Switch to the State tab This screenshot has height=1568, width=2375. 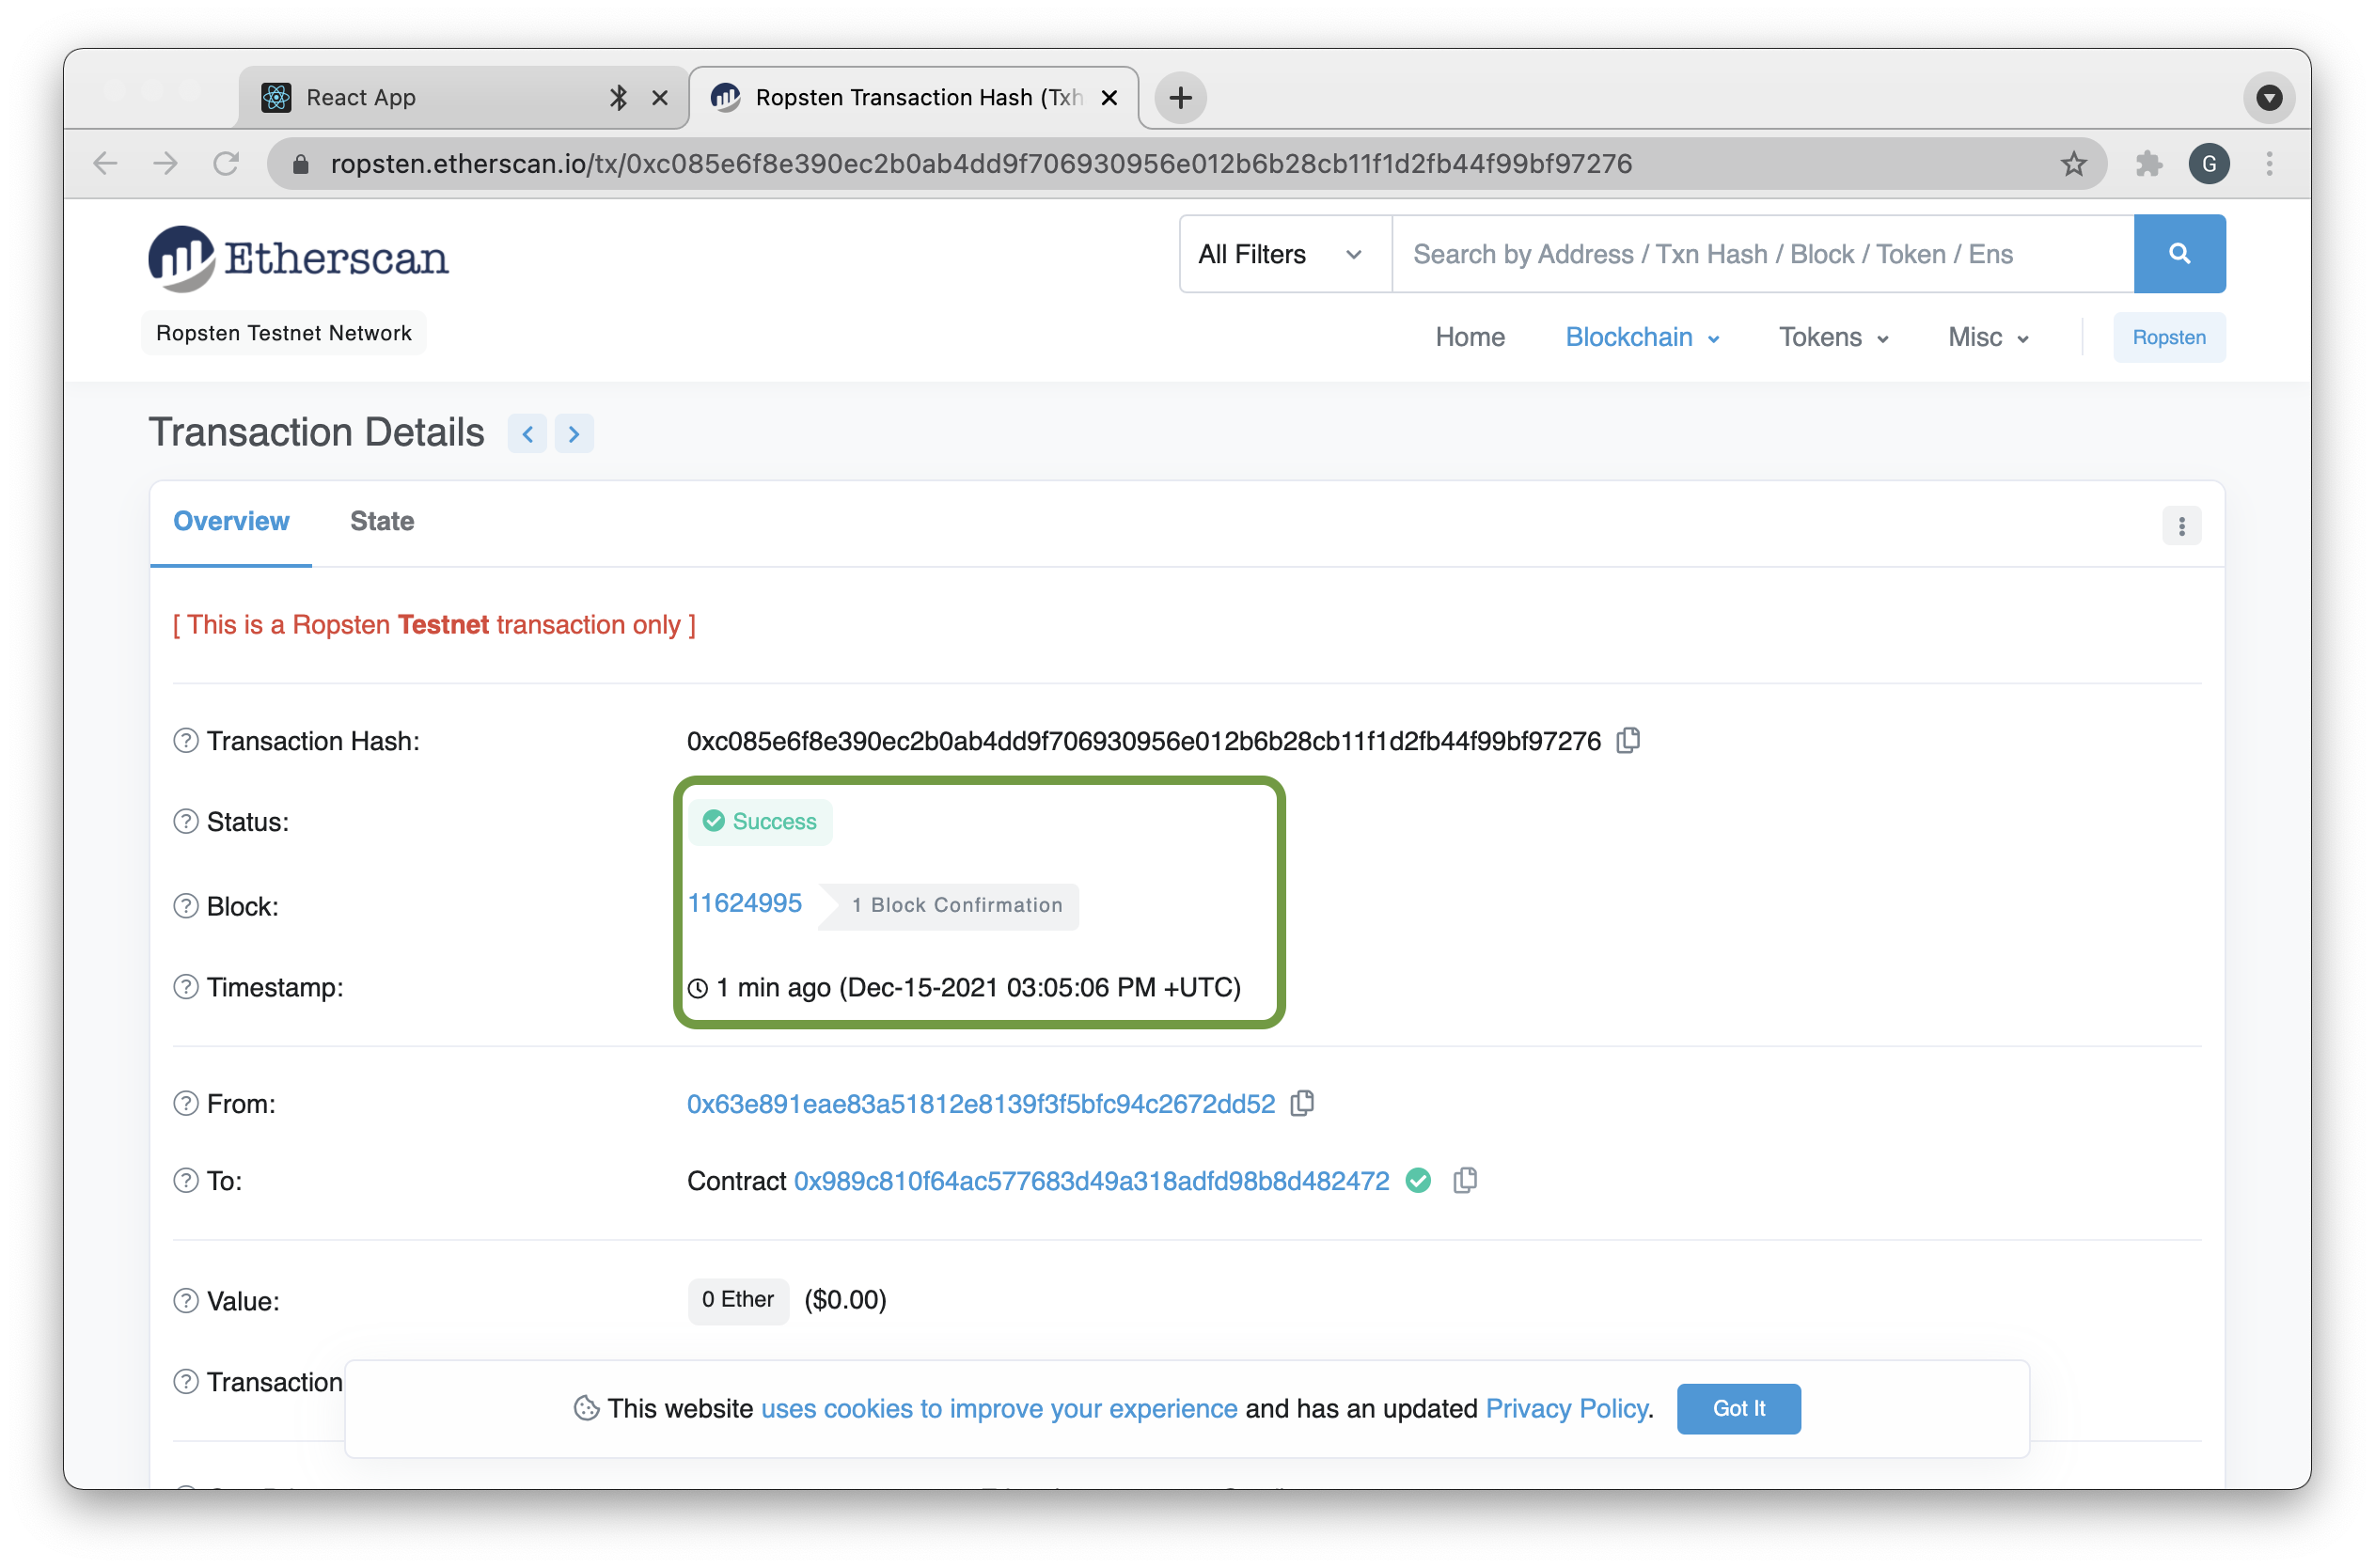coord(381,521)
